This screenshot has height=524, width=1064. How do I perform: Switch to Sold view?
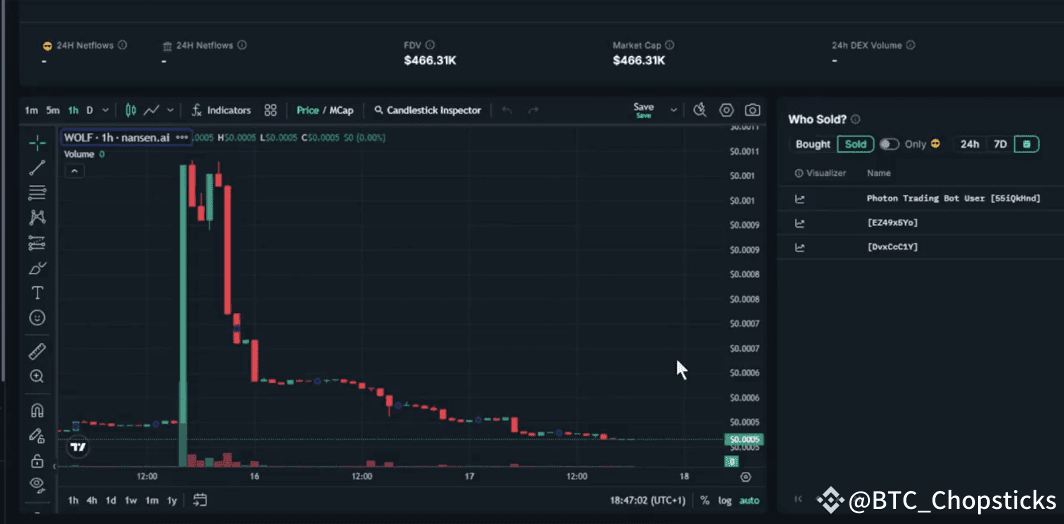pyautogui.click(x=855, y=144)
